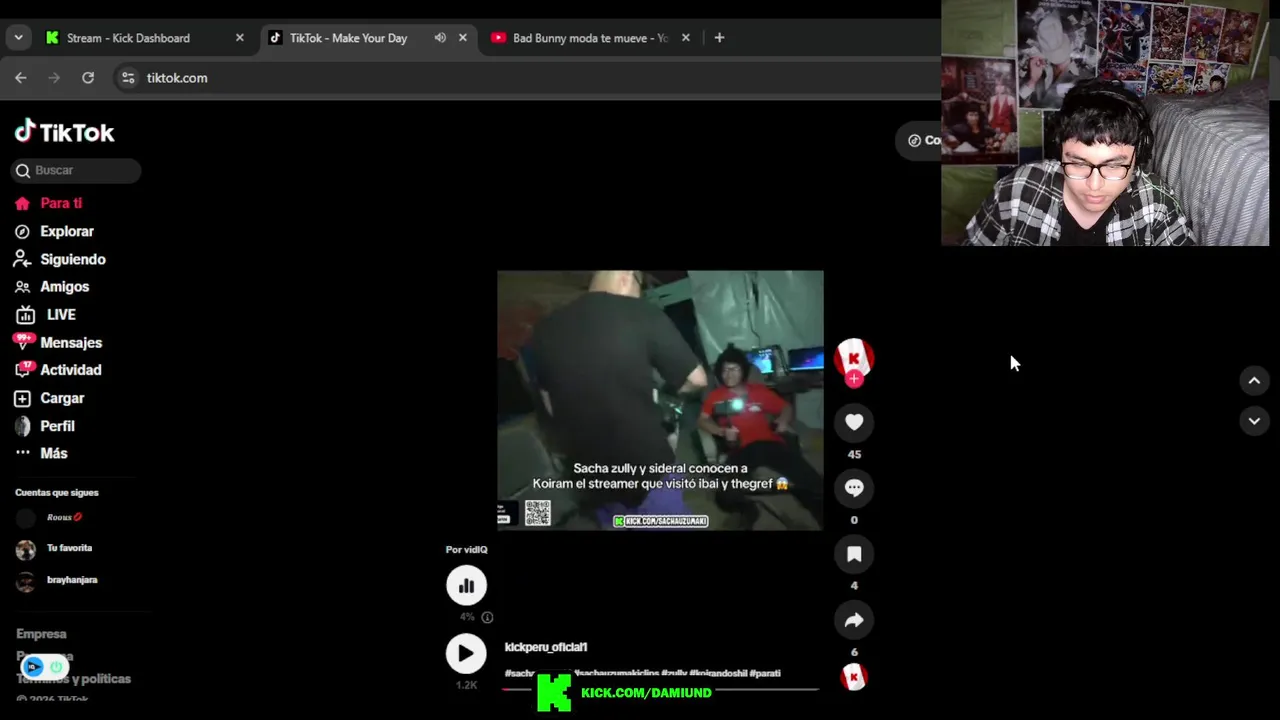Click the #koirandoshil hashtag
Viewport: 1280px width, 720px height.
coord(718,673)
